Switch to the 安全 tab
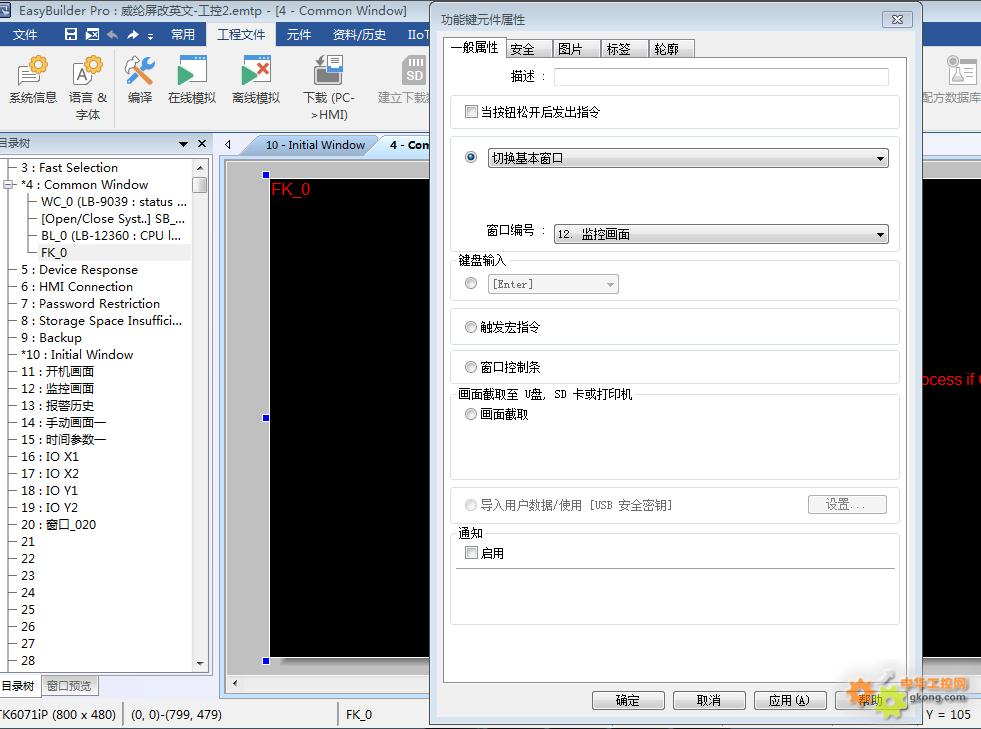 [522, 49]
